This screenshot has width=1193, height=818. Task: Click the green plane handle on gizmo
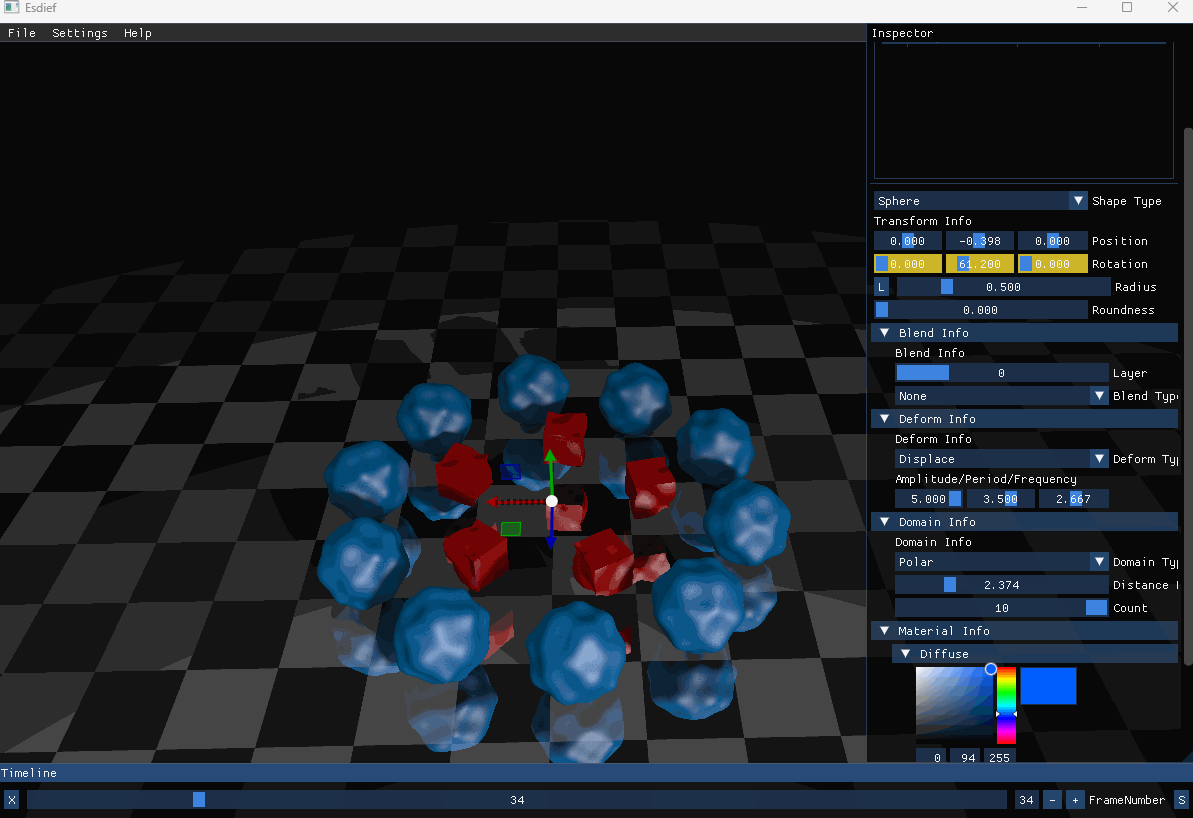coord(511,528)
